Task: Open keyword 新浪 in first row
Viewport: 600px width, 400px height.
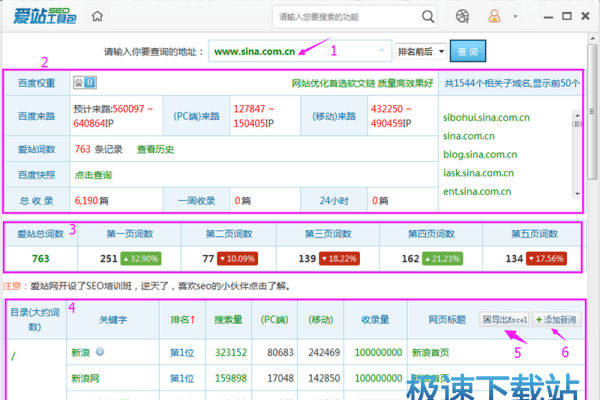Action: 81,353
